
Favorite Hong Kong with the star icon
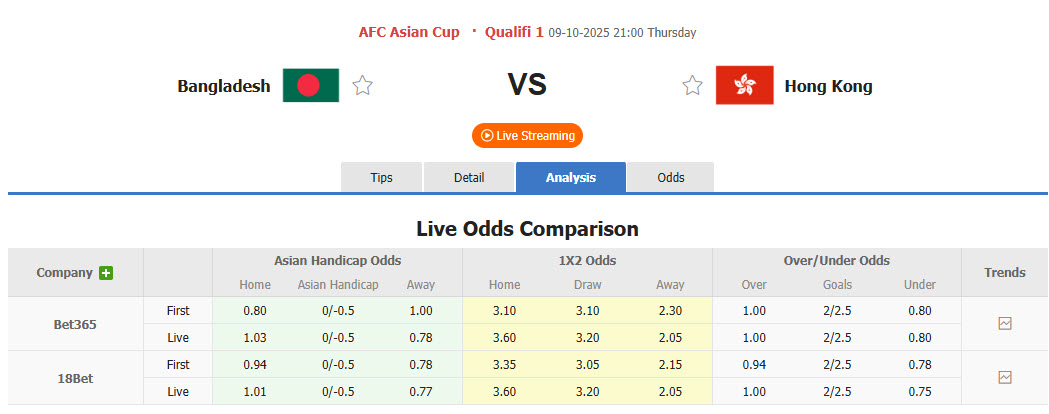coord(692,86)
